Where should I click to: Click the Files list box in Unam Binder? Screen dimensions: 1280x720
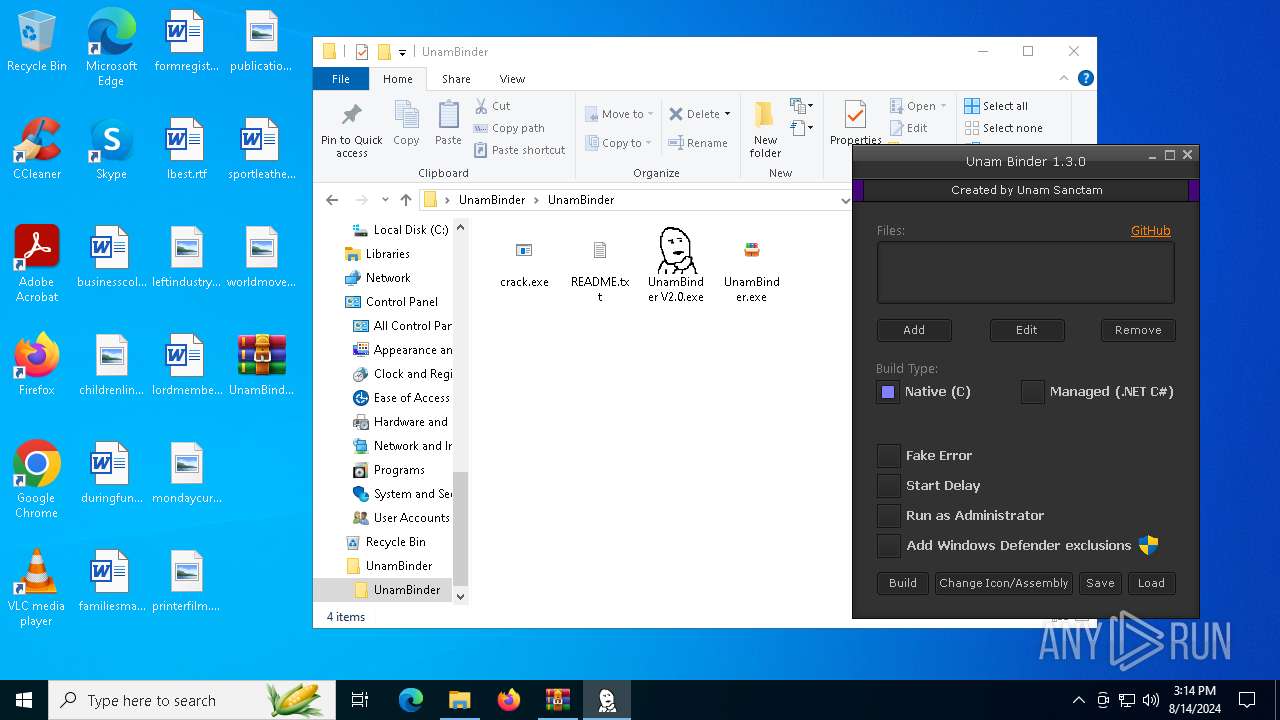pyautogui.click(x=1026, y=272)
